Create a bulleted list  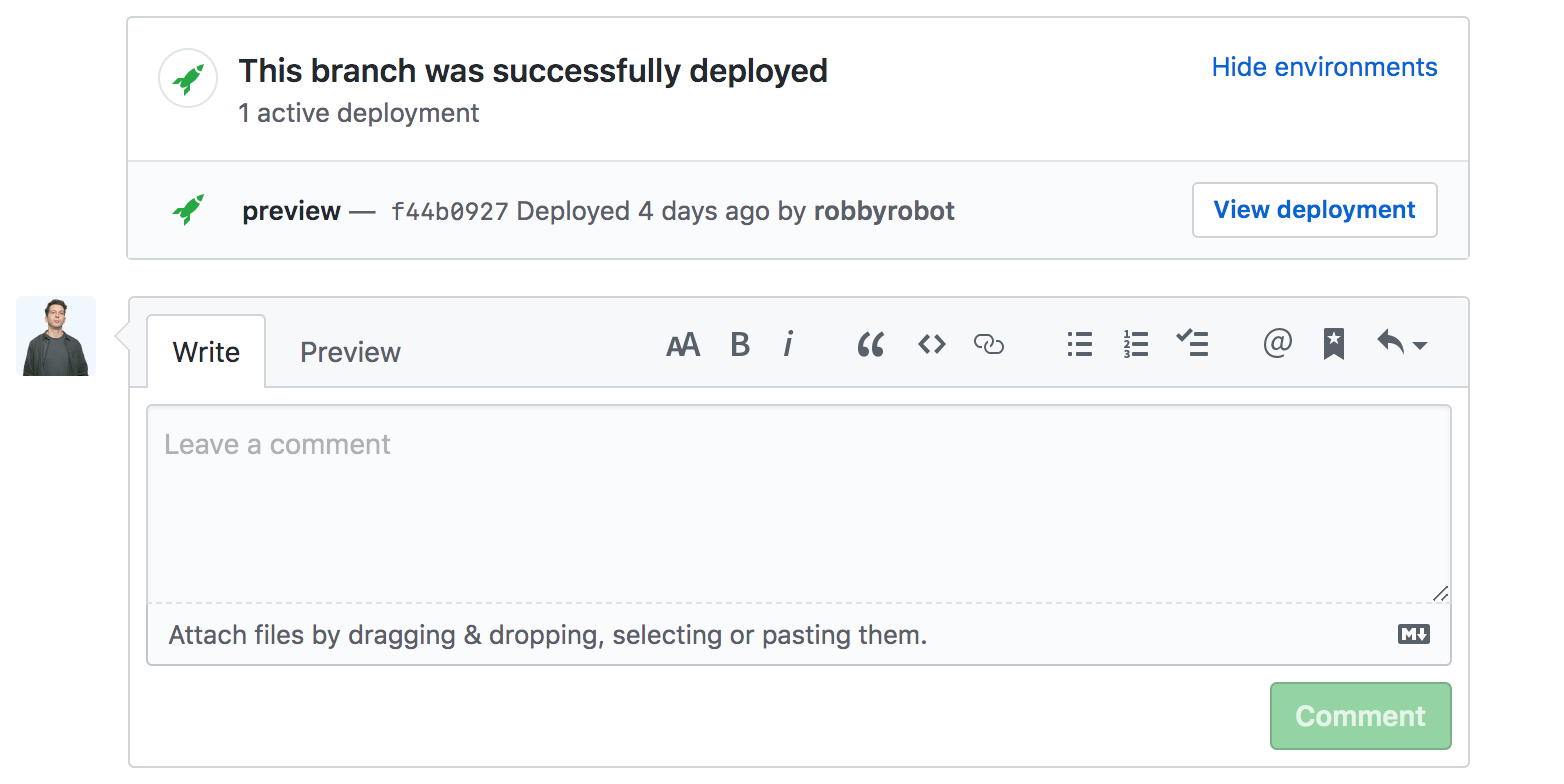pos(1080,344)
